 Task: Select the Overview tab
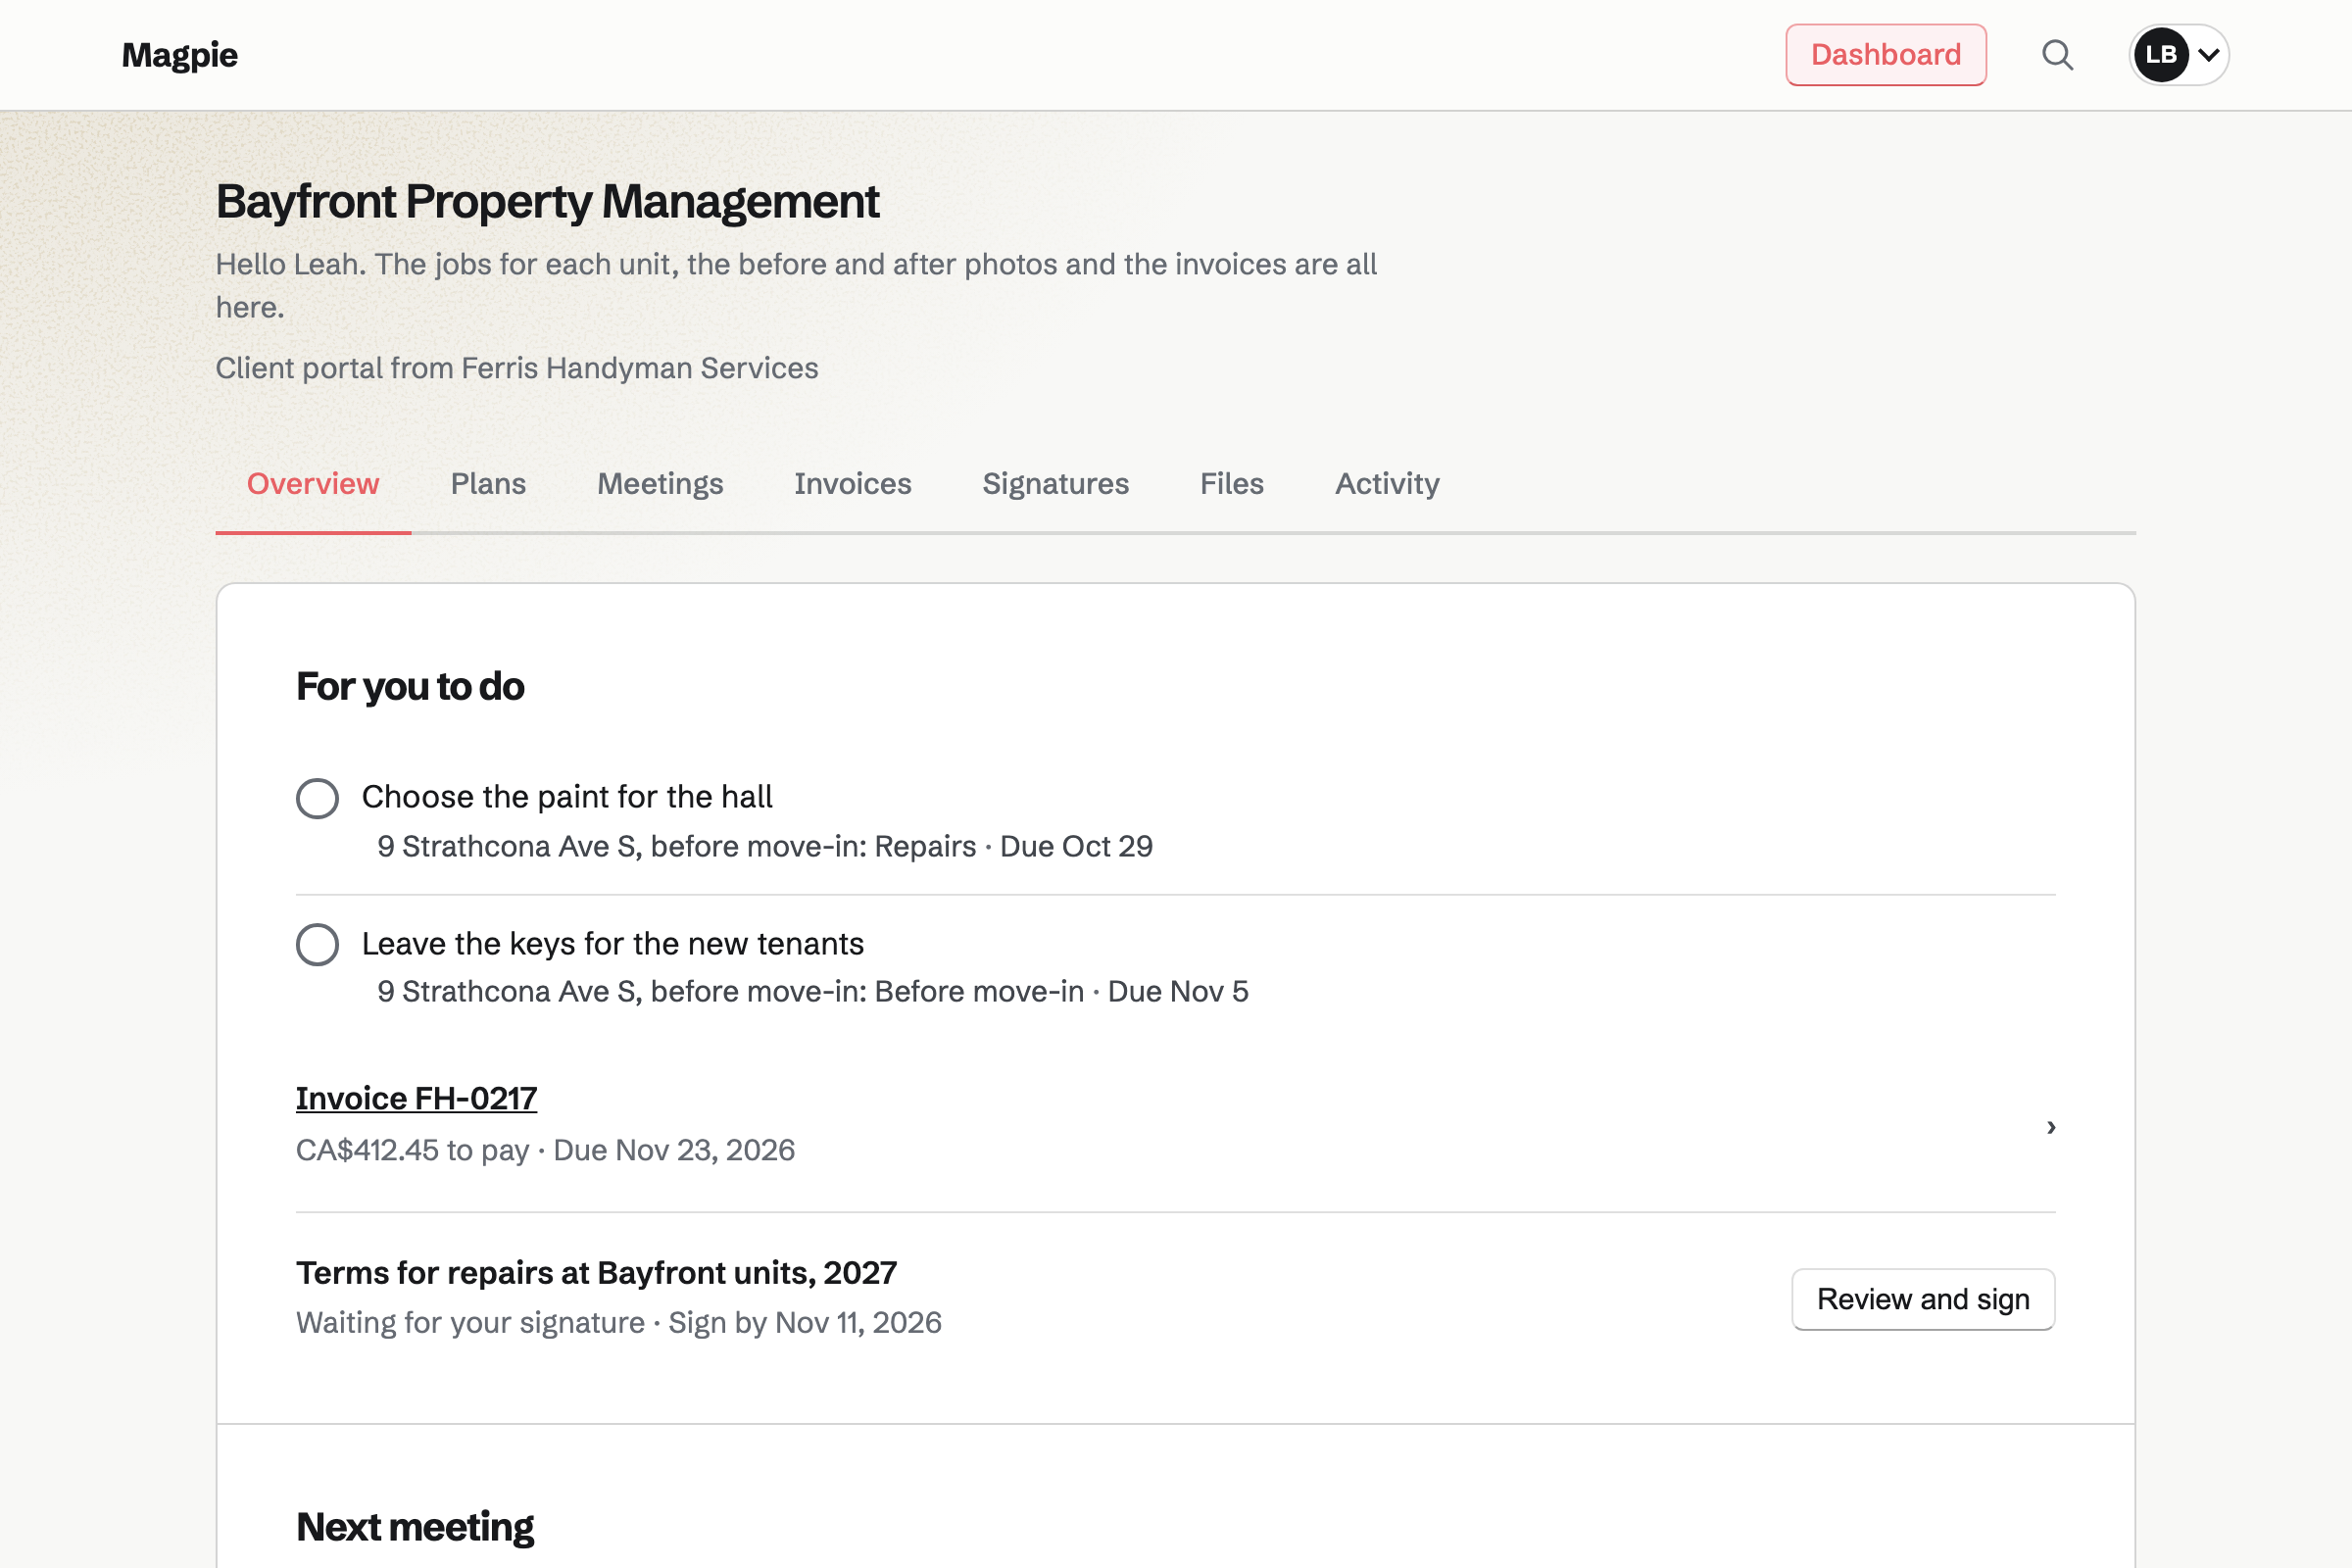[x=313, y=484]
